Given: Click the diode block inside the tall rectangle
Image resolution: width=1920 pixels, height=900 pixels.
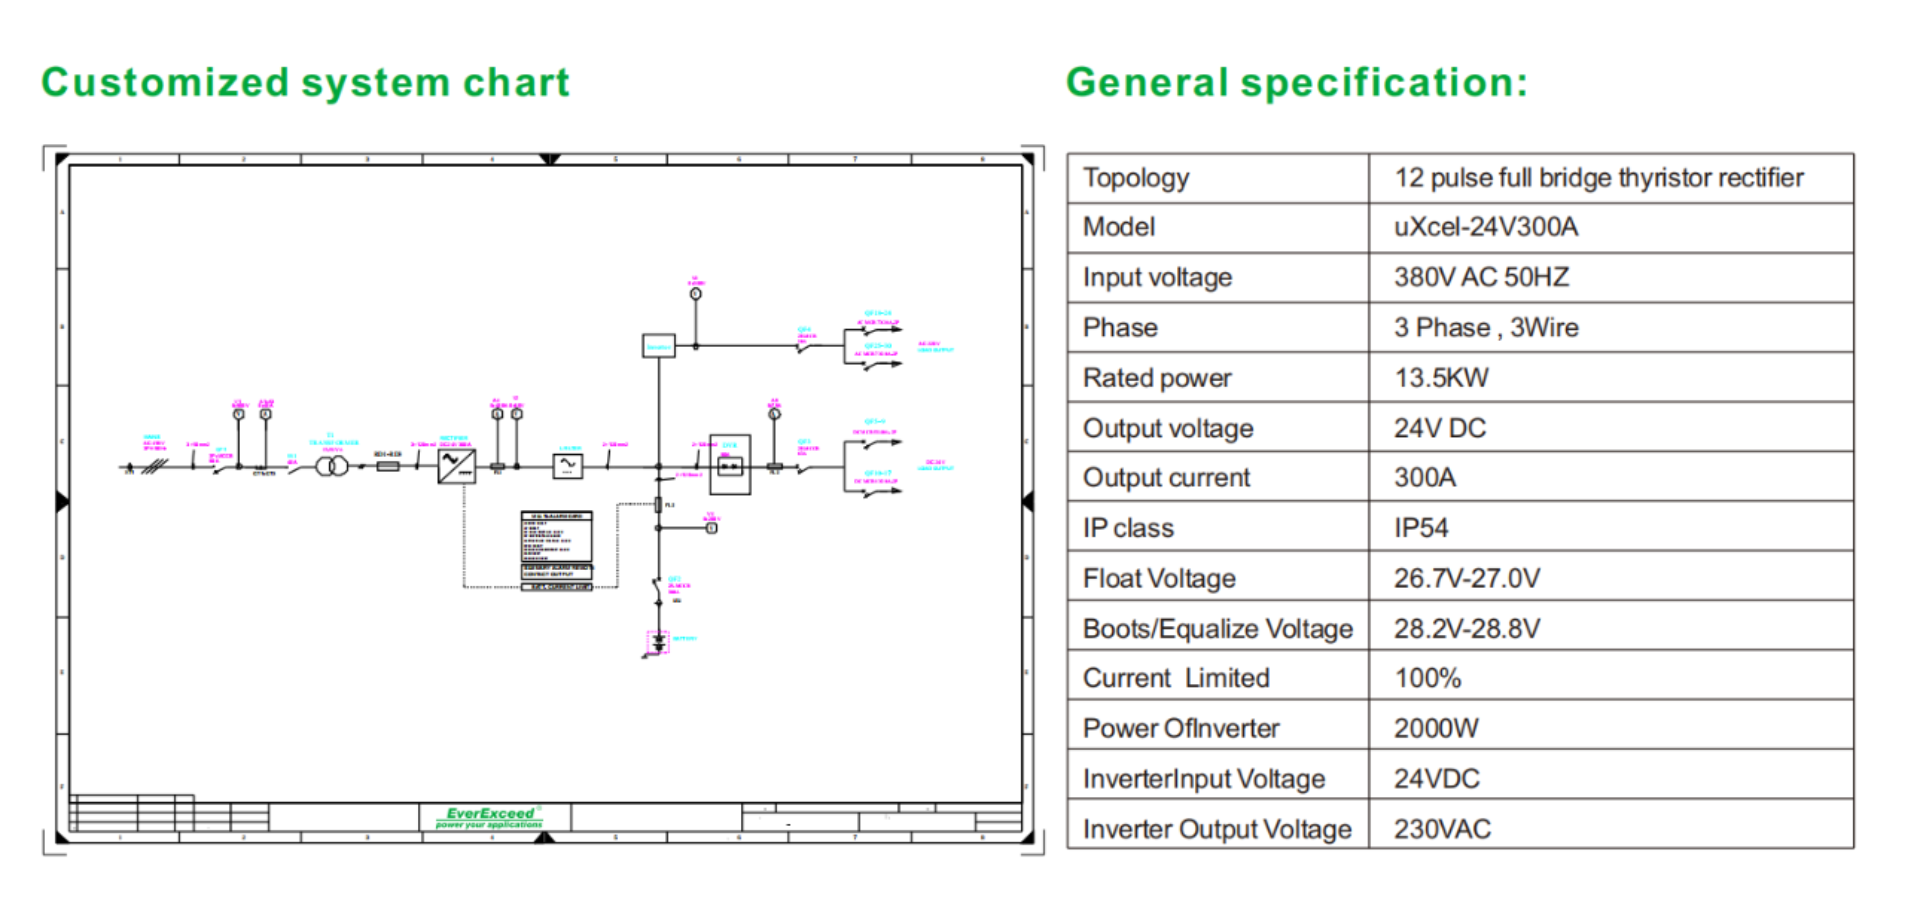Looking at the screenshot, I should 730,466.
